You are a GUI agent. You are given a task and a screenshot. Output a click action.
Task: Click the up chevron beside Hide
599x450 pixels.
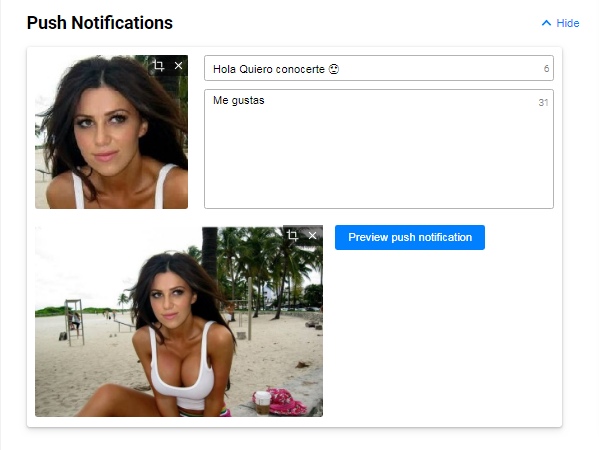pos(546,23)
